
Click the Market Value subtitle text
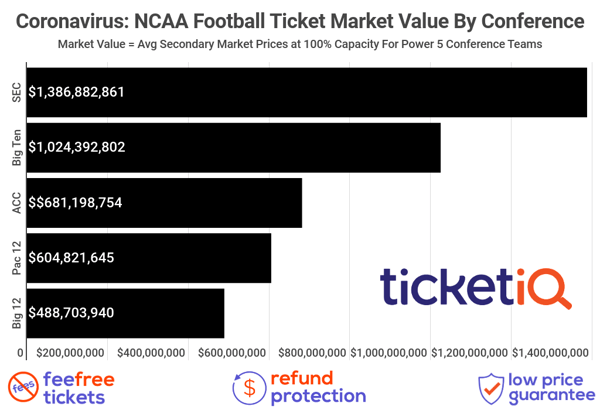coord(300,44)
